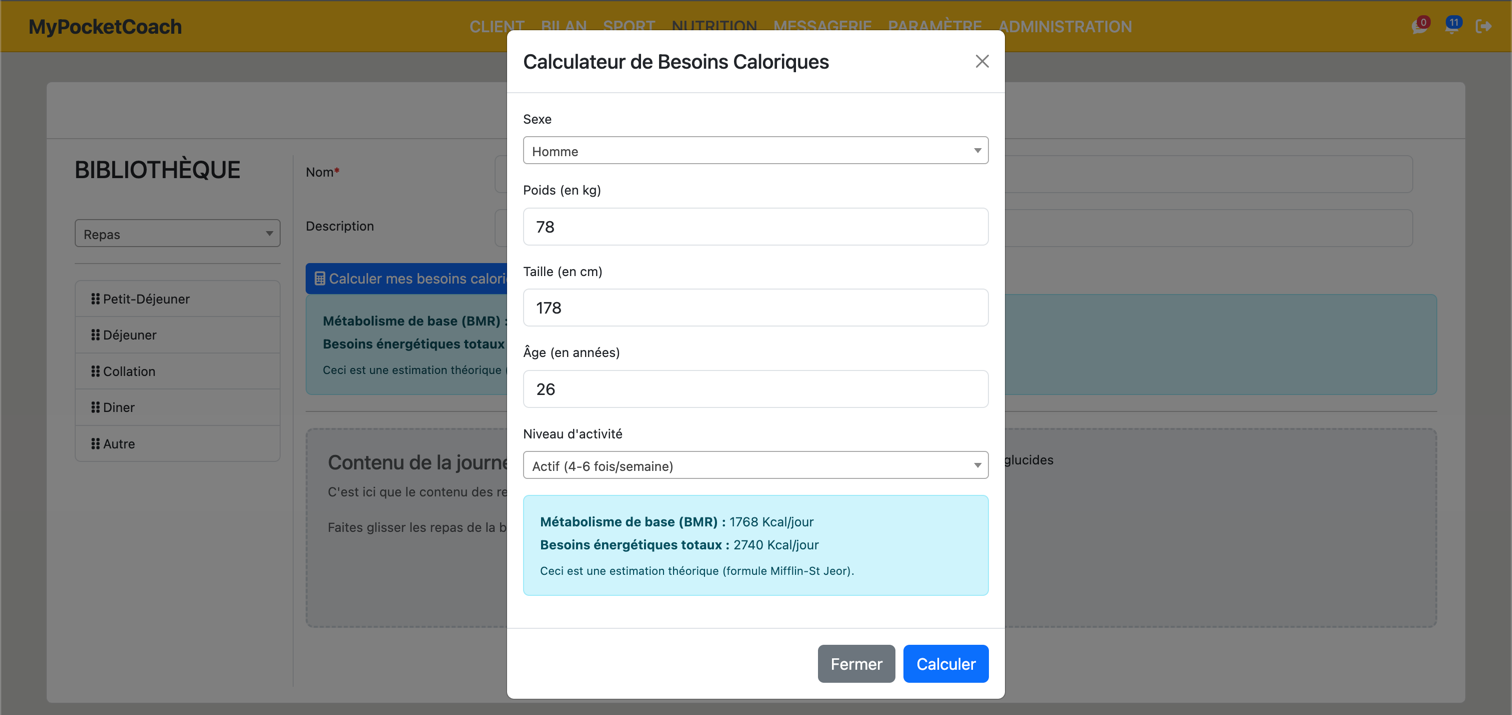Open the Sexe dropdown showing Homme
1512x715 pixels.
tap(755, 150)
